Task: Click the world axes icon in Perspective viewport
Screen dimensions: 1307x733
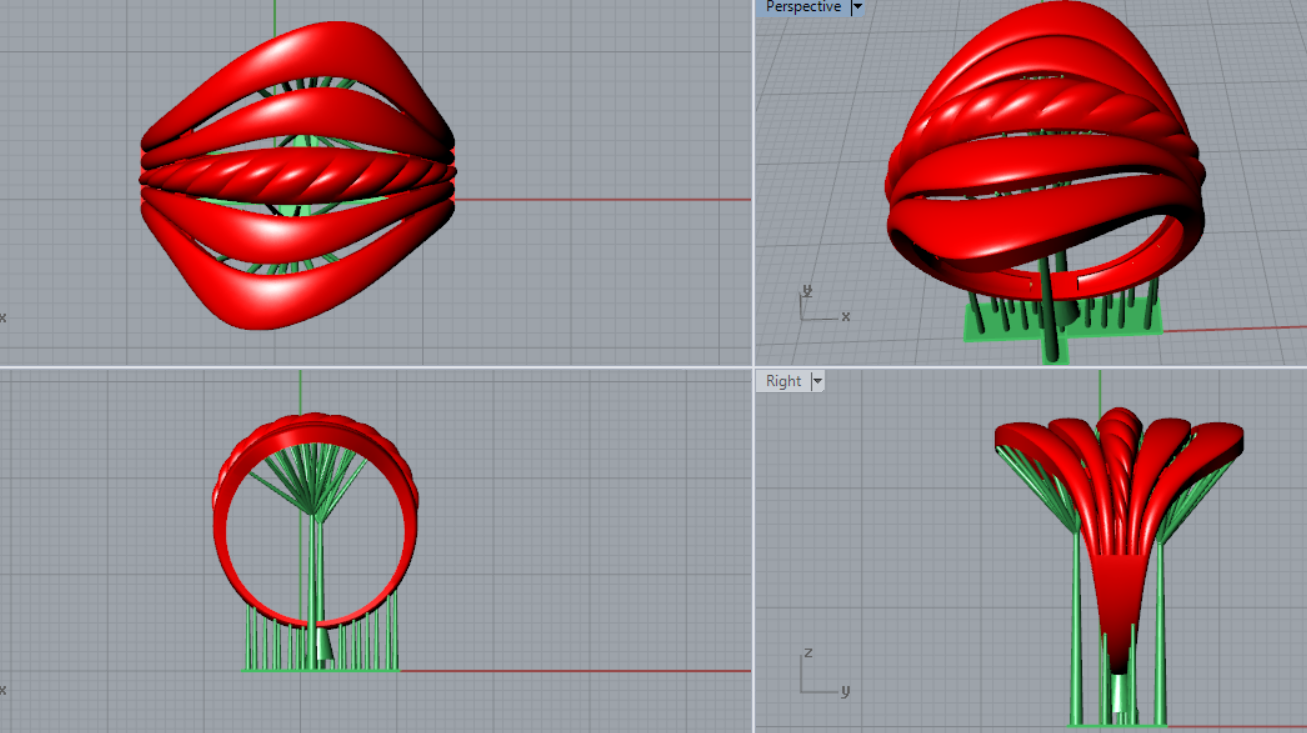Action: pos(818,307)
